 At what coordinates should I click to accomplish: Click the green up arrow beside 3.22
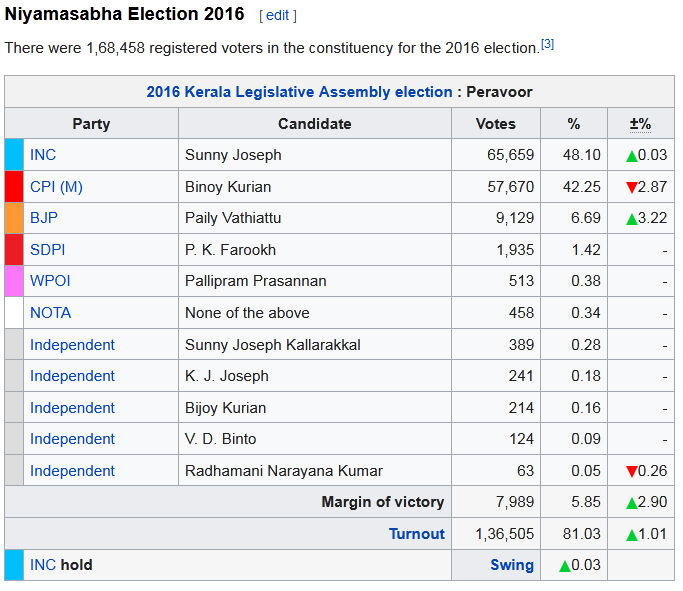pos(632,219)
